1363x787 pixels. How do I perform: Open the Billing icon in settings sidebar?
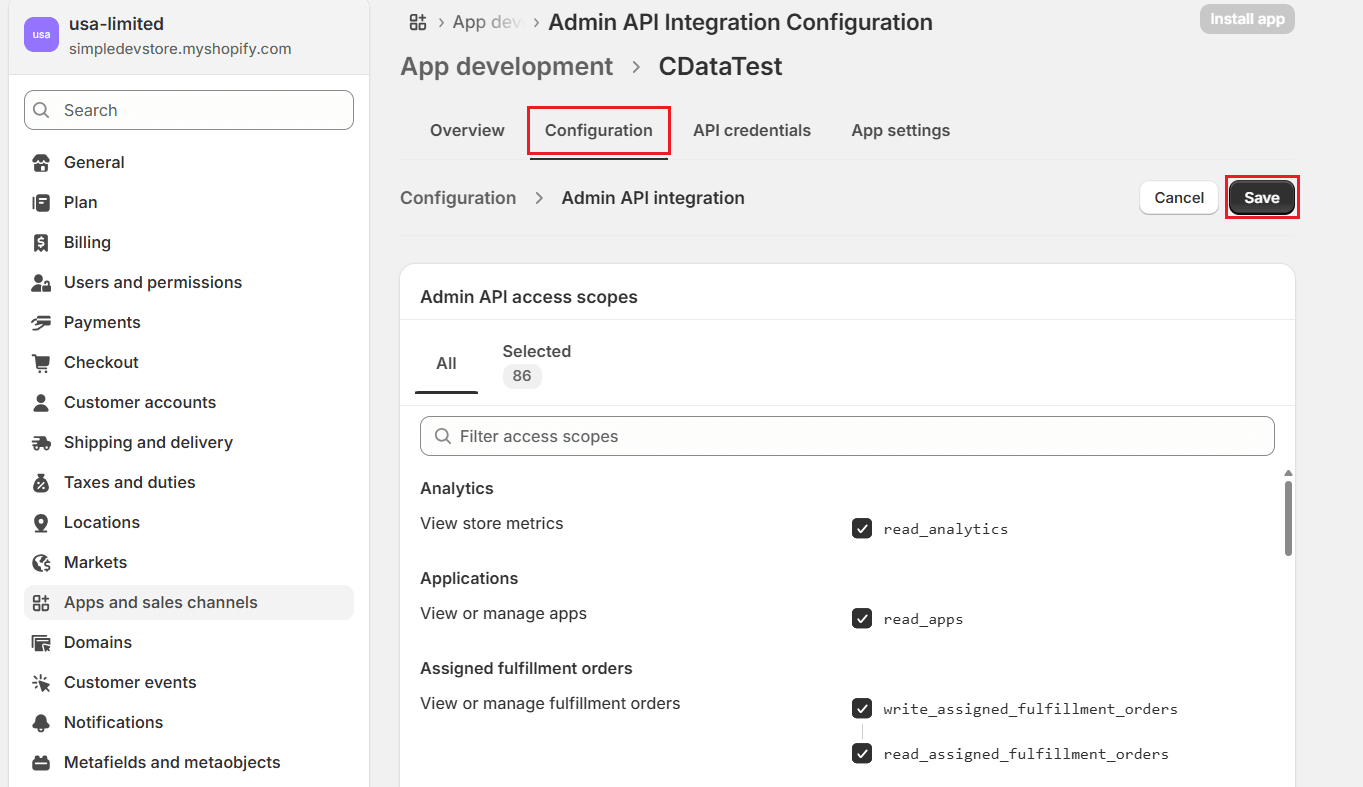[x=41, y=243]
